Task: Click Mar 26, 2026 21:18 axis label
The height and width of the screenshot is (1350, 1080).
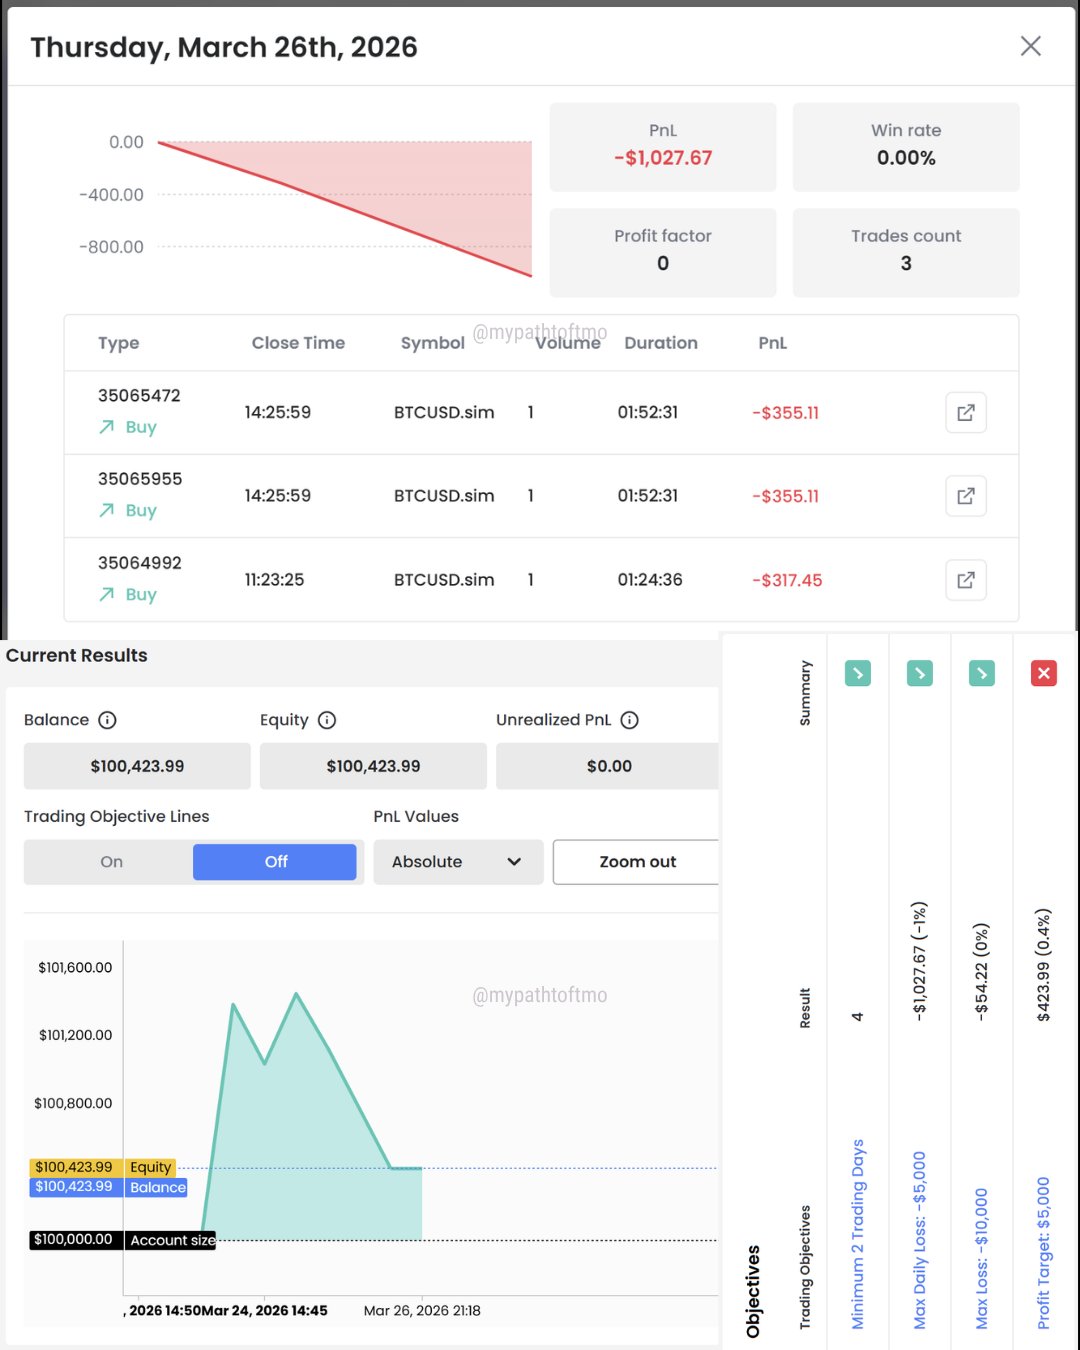Action: pos(422,1310)
